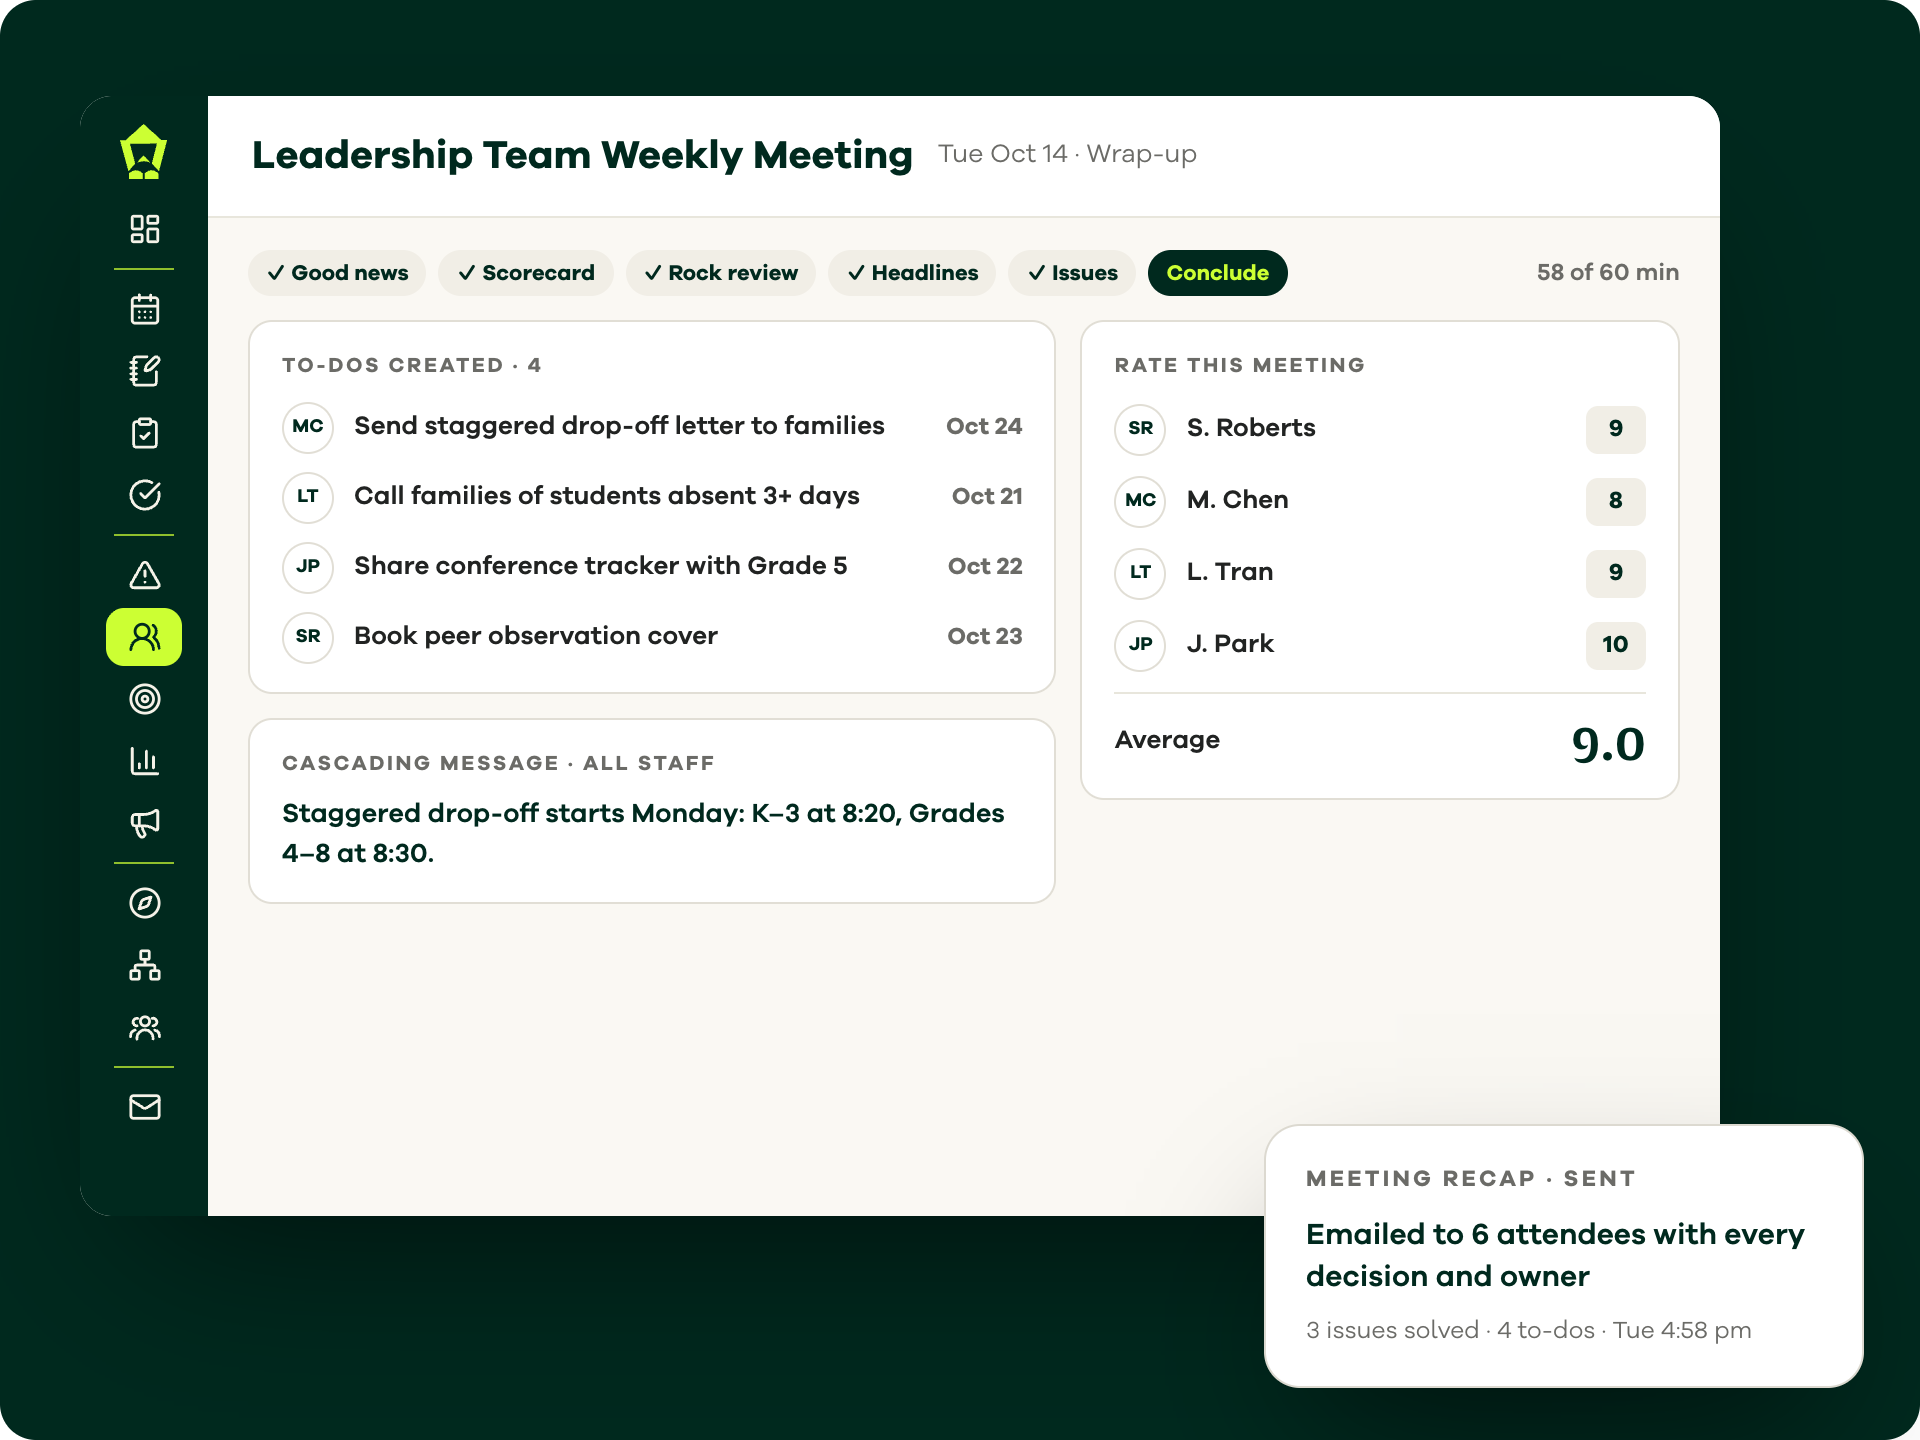The image size is (1920, 1440).
Task: Click the green app logo in sidebar
Action: point(144,152)
